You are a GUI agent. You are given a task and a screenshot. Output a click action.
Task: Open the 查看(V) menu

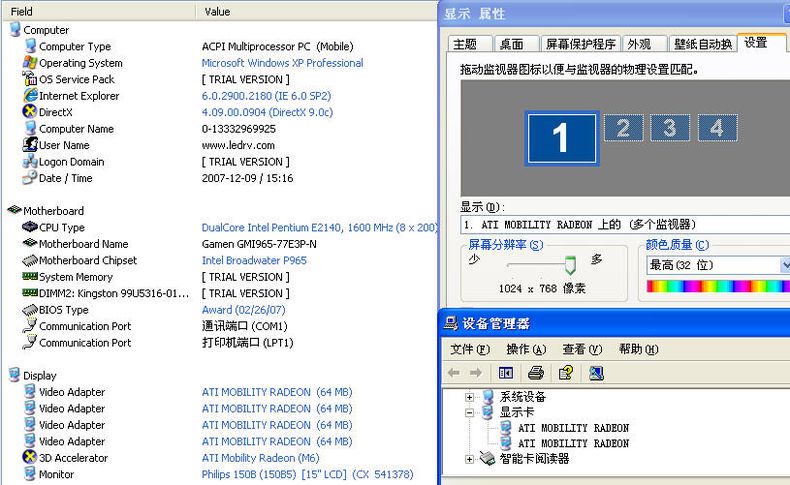click(582, 349)
